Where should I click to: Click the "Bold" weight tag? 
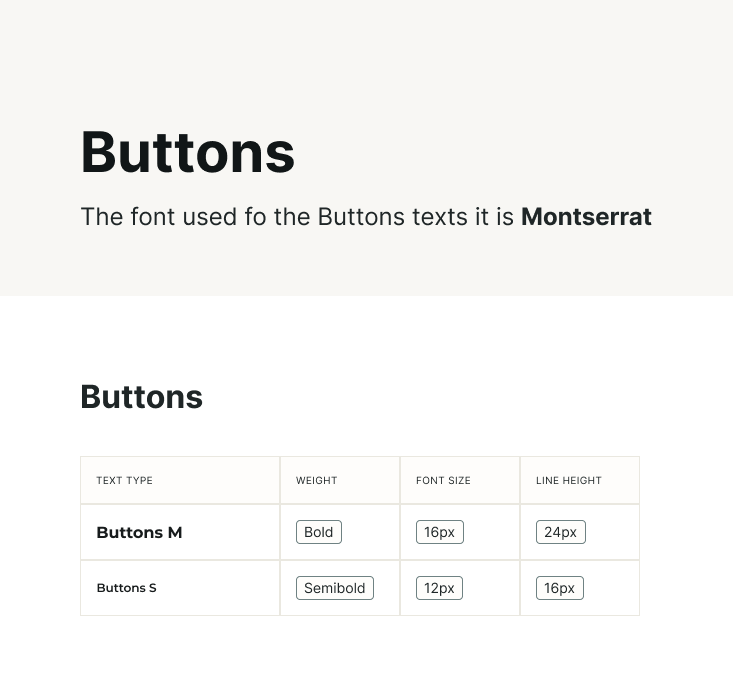click(x=319, y=532)
